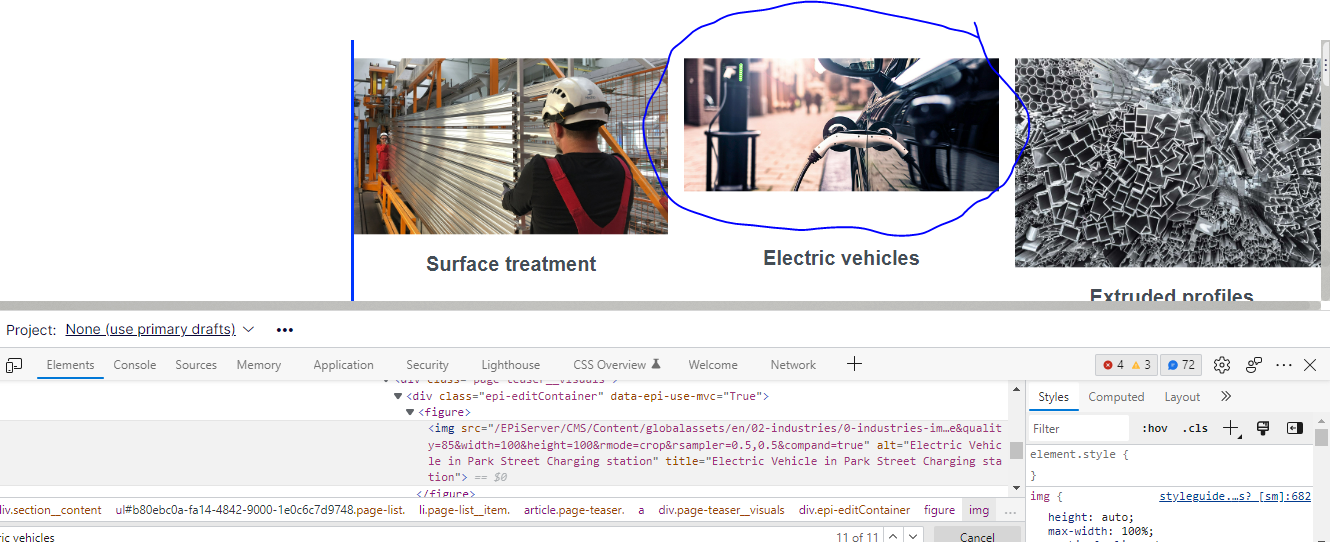Collapse the figure element node

[x=410, y=412]
